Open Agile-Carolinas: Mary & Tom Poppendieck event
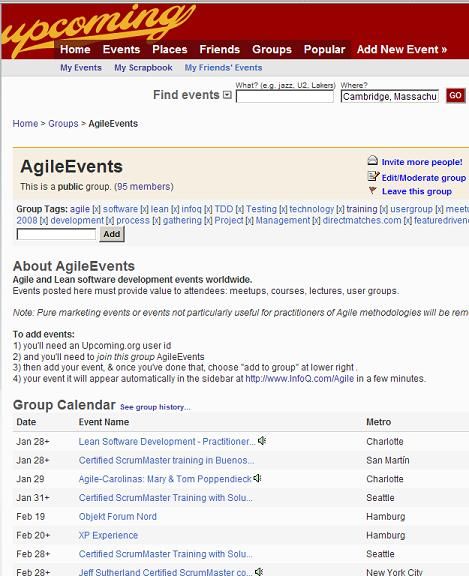 pyautogui.click(x=165, y=479)
